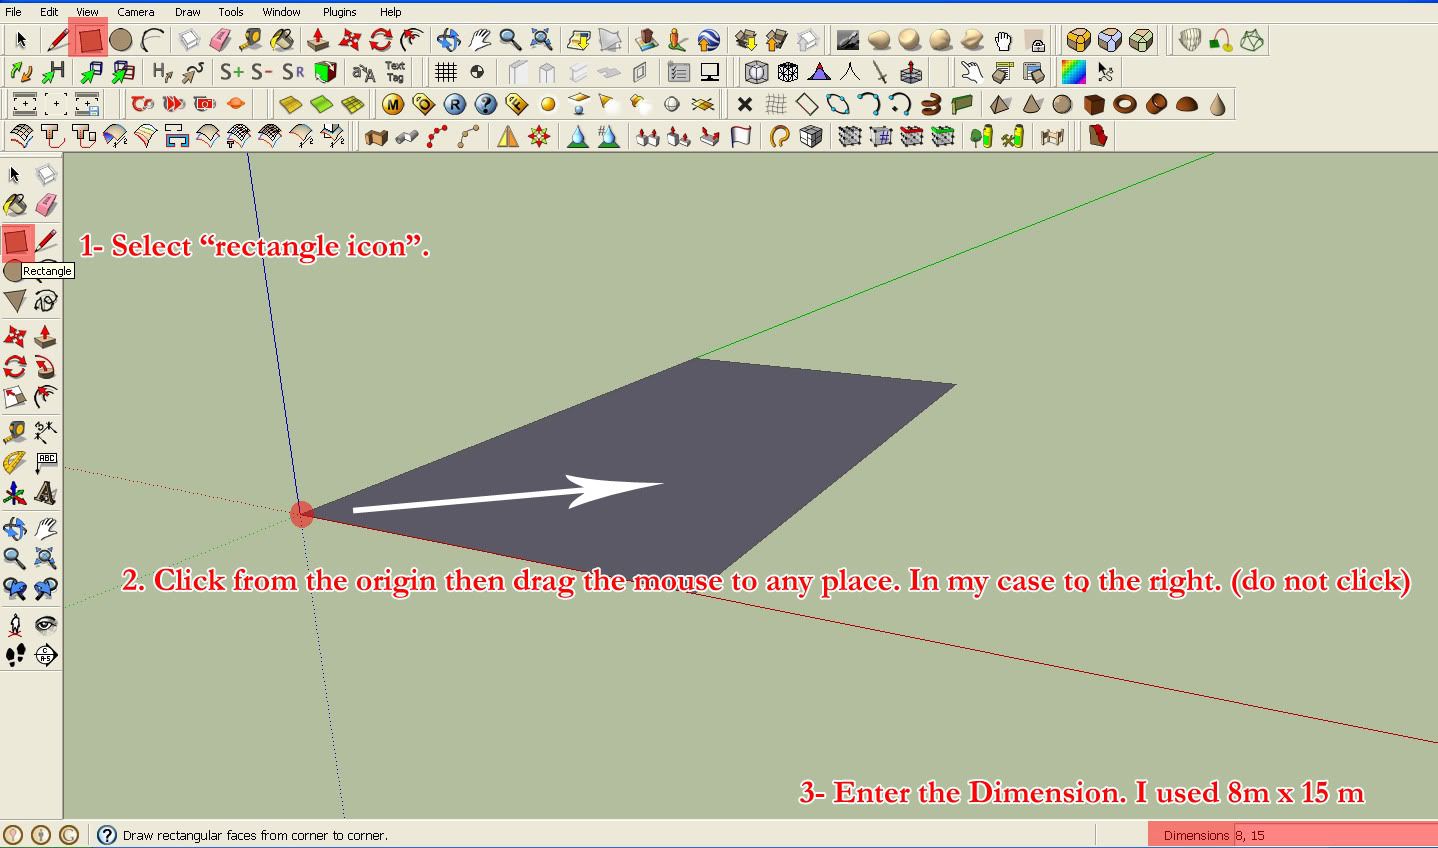Click the wooden fence icon
1438x848 pixels.
[1052, 136]
